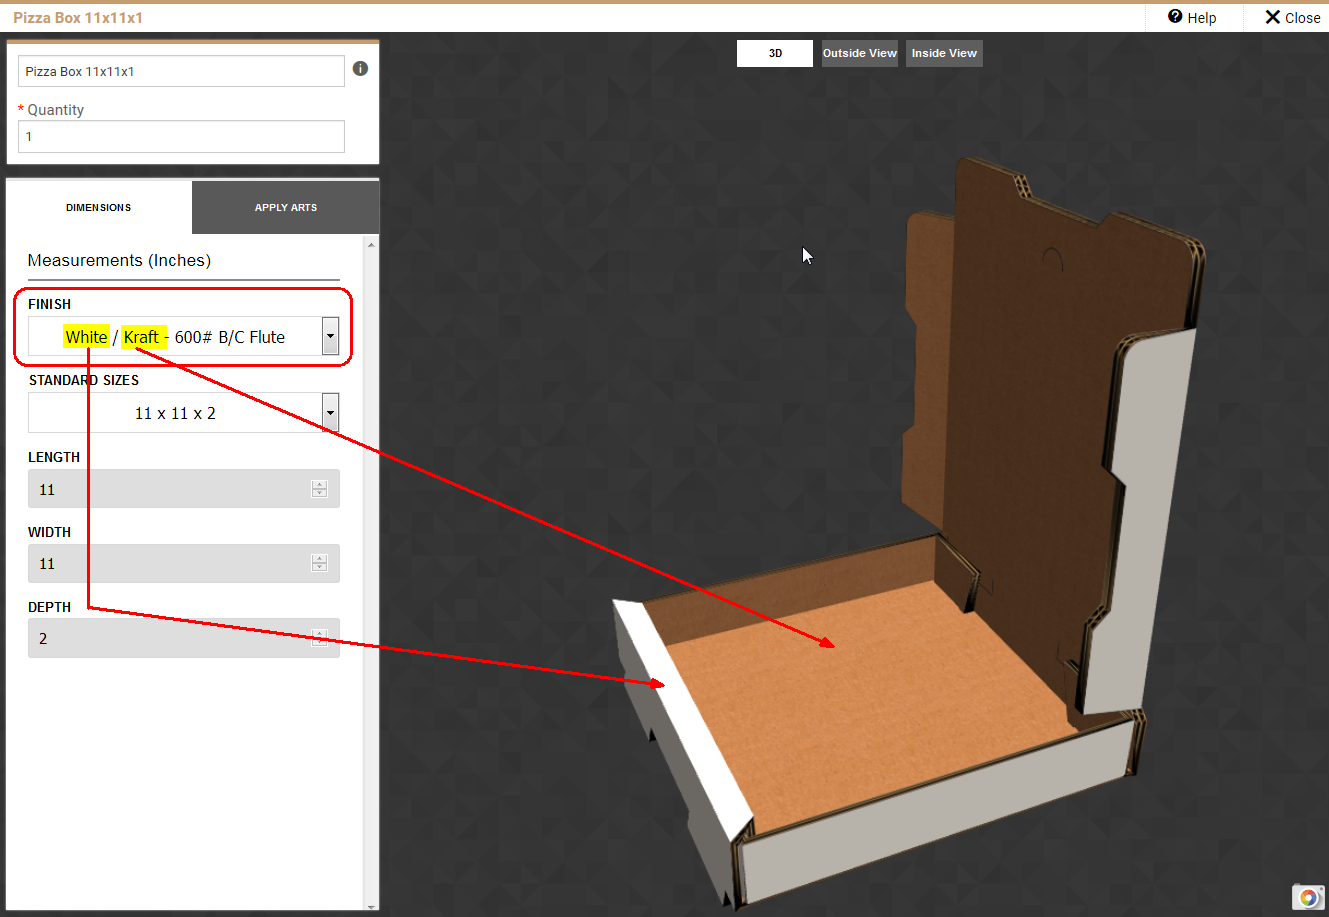Switch to the APPLY ARTS tab
The width and height of the screenshot is (1329, 917).
(x=285, y=207)
